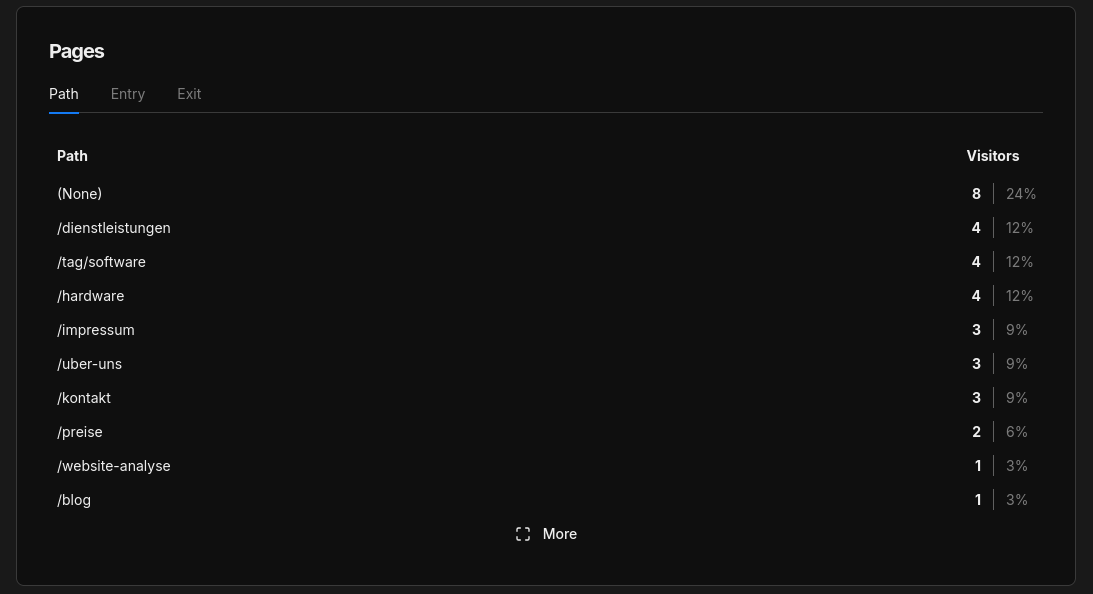Viewport: 1093px width, 594px height.
Task: Click the Path column header
Action: coord(72,156)
